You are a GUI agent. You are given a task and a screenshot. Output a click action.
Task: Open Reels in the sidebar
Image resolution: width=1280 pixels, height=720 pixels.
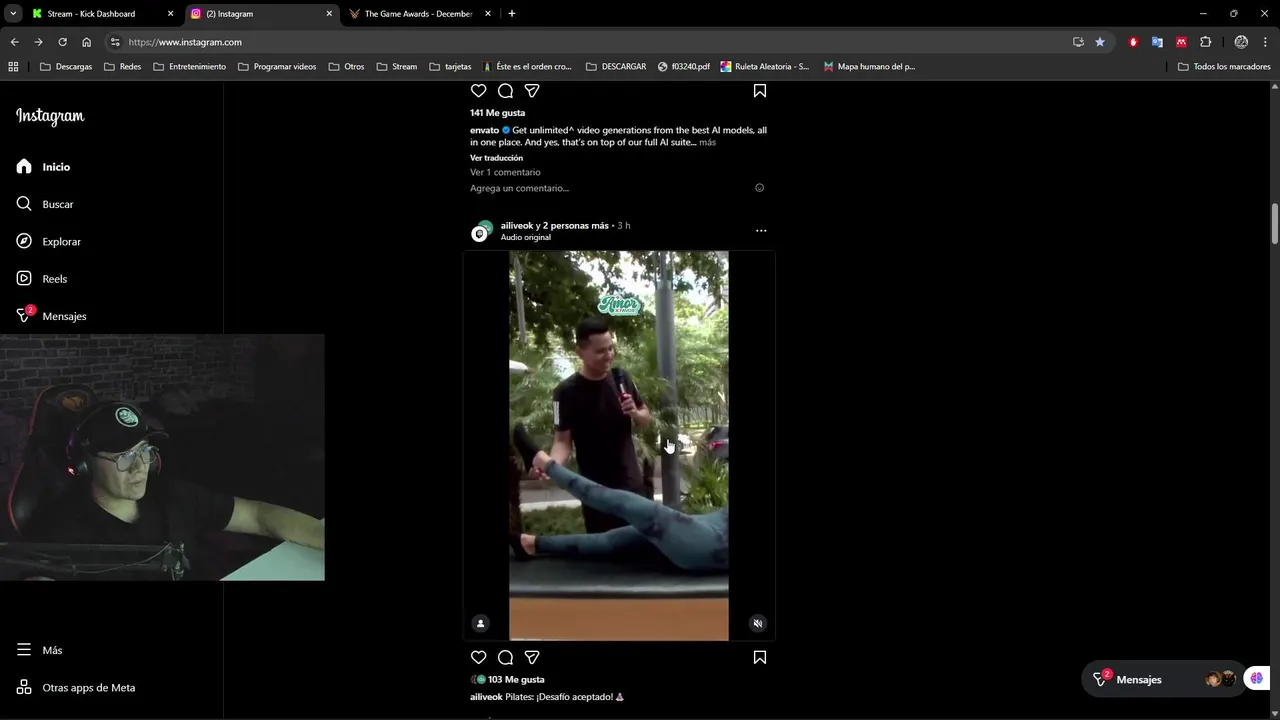pyautogui.click(x=42, y=279)
